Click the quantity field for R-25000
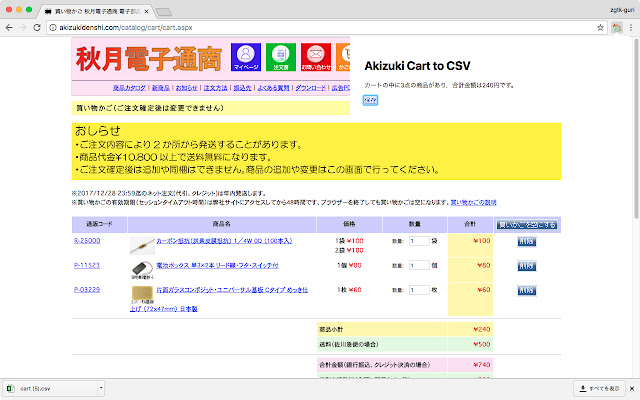 coord(419,241)
